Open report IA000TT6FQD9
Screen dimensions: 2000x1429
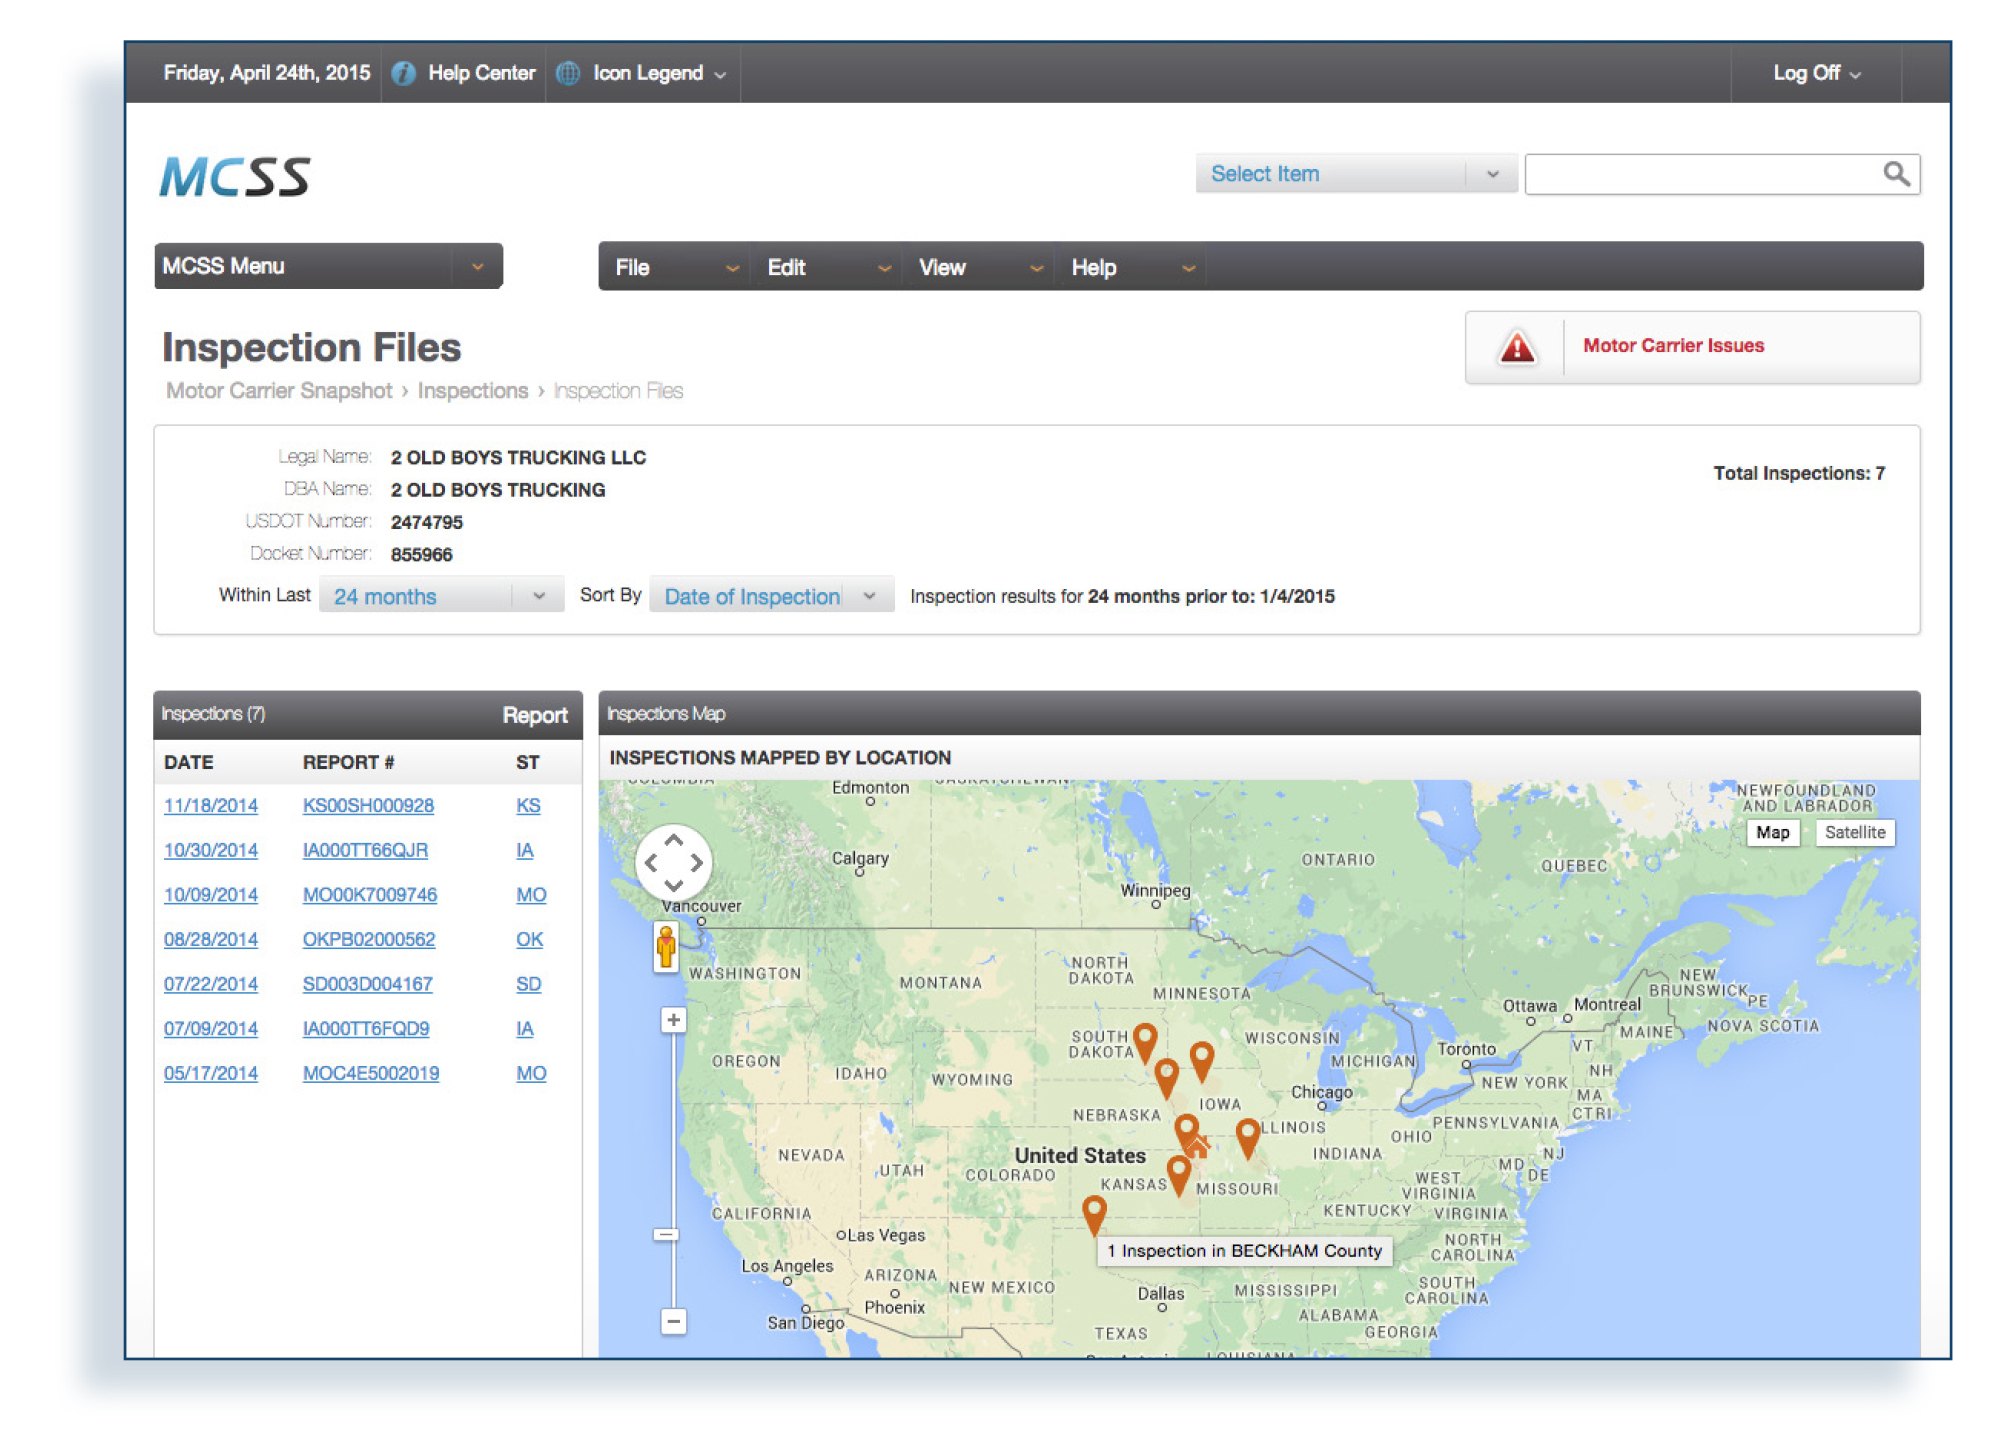coord(365,1029)
